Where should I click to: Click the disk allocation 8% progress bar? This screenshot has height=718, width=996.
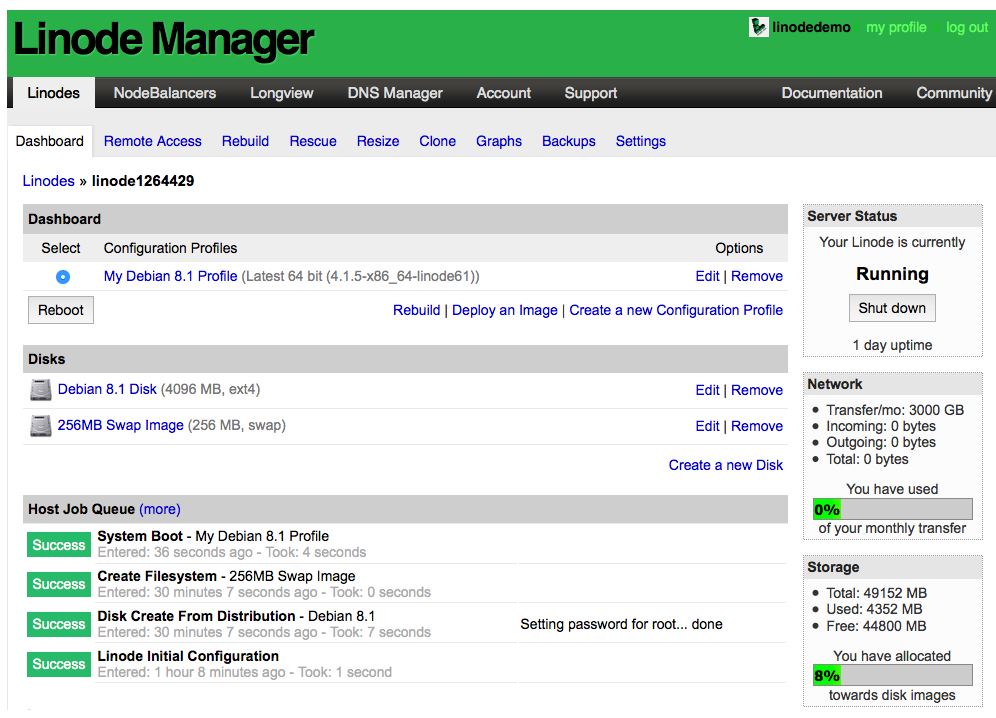click(x=892, y=675)
